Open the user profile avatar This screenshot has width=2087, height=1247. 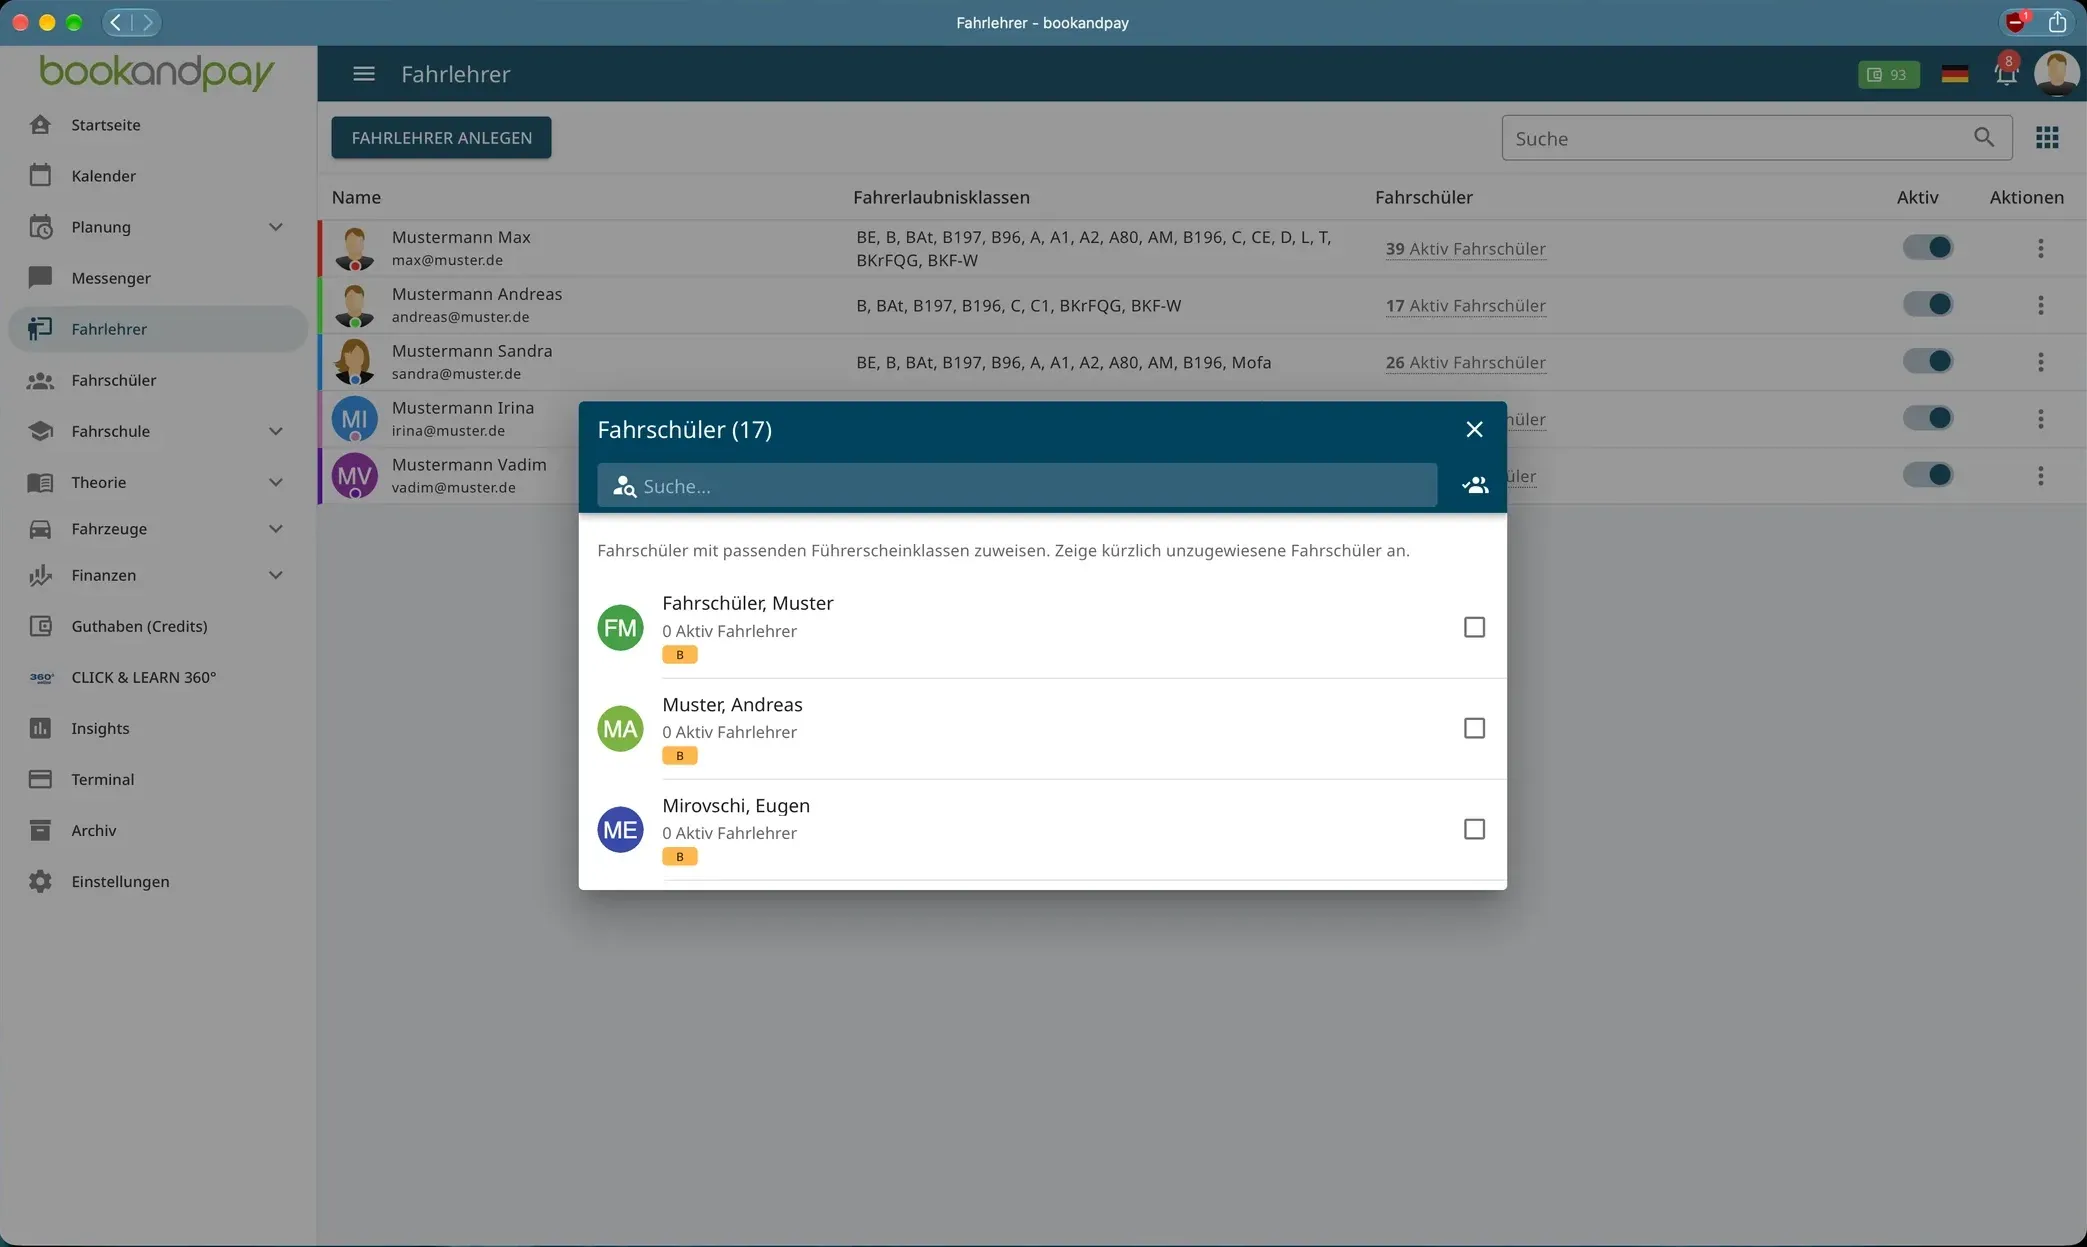(x=2056, y=74)
